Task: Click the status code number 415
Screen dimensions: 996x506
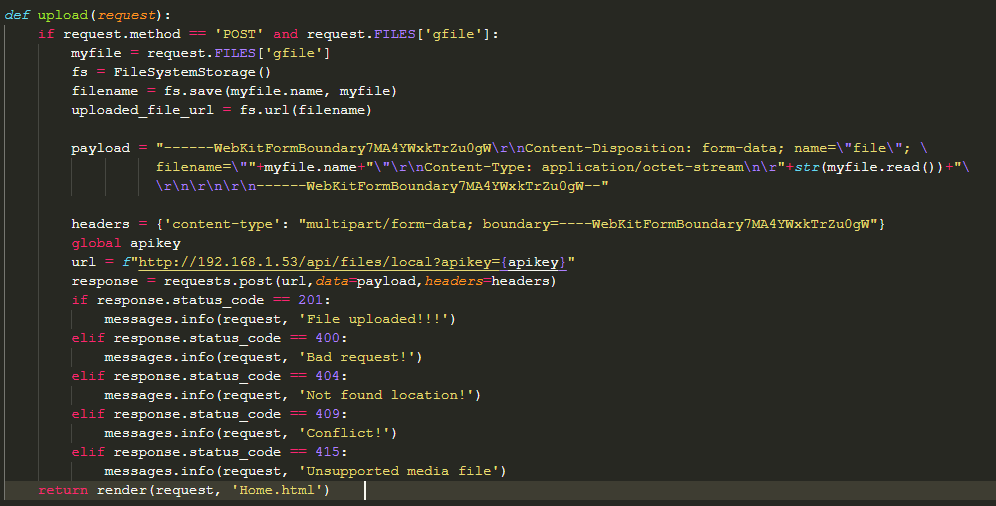Action: click(328, 452)
